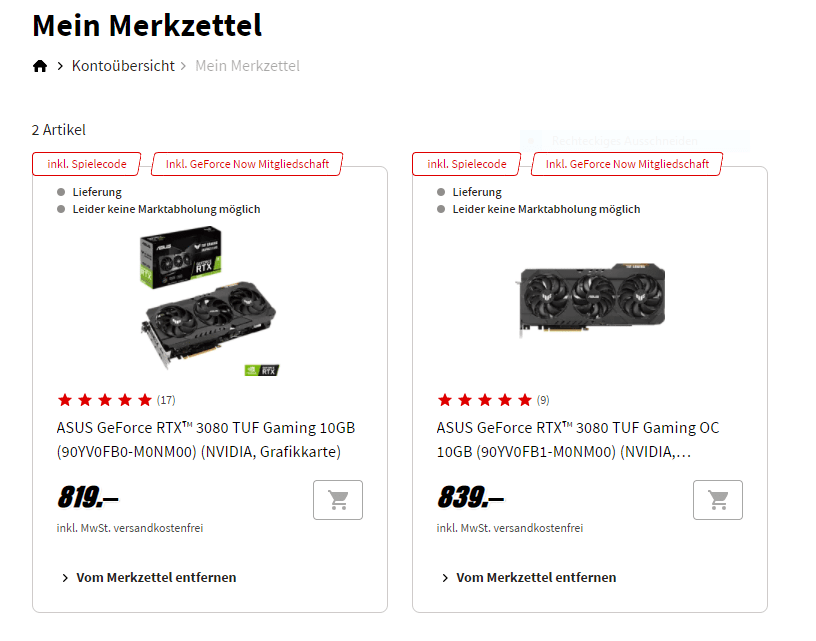Click the (17) review count

click(166, 400)
